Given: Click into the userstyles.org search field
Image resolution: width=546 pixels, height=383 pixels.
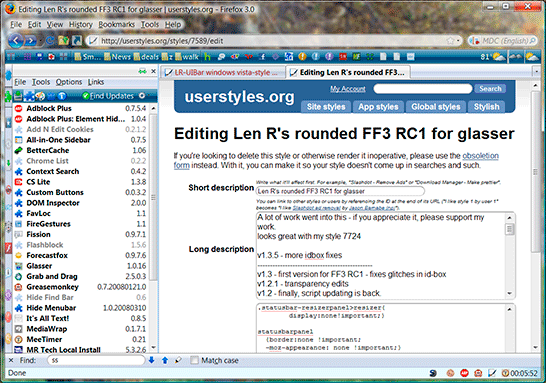Looking at the screenshot, I should pos(423,88).
